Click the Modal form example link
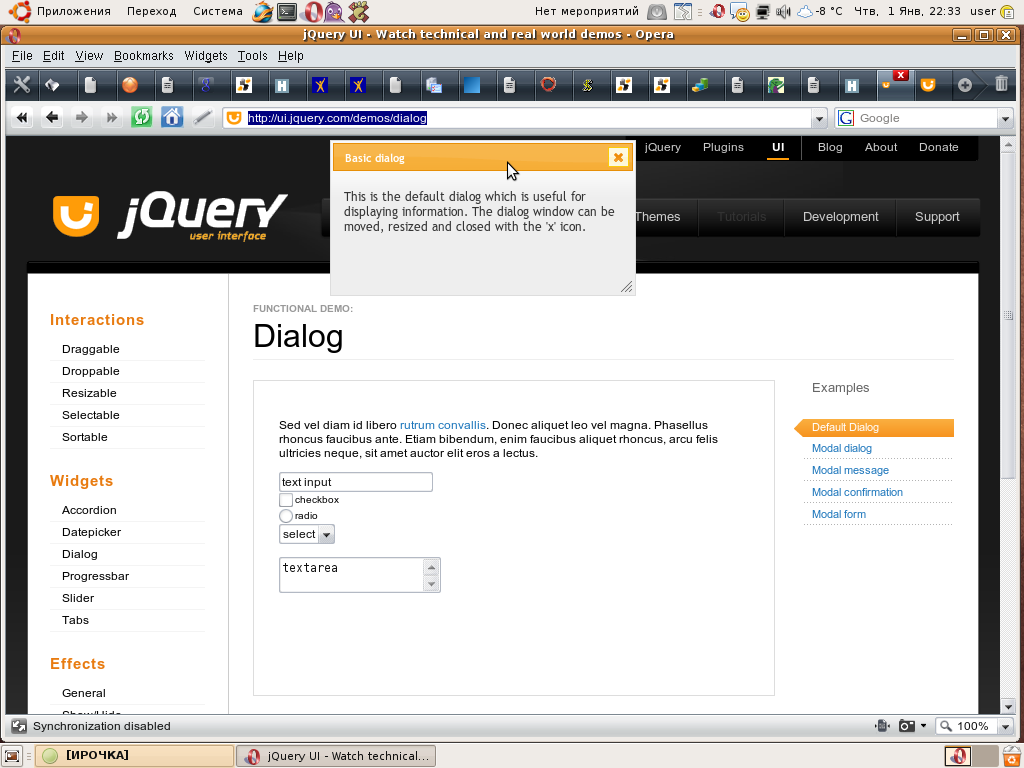The width and height of the screenshot is (1024, 768). coord(838,514)
